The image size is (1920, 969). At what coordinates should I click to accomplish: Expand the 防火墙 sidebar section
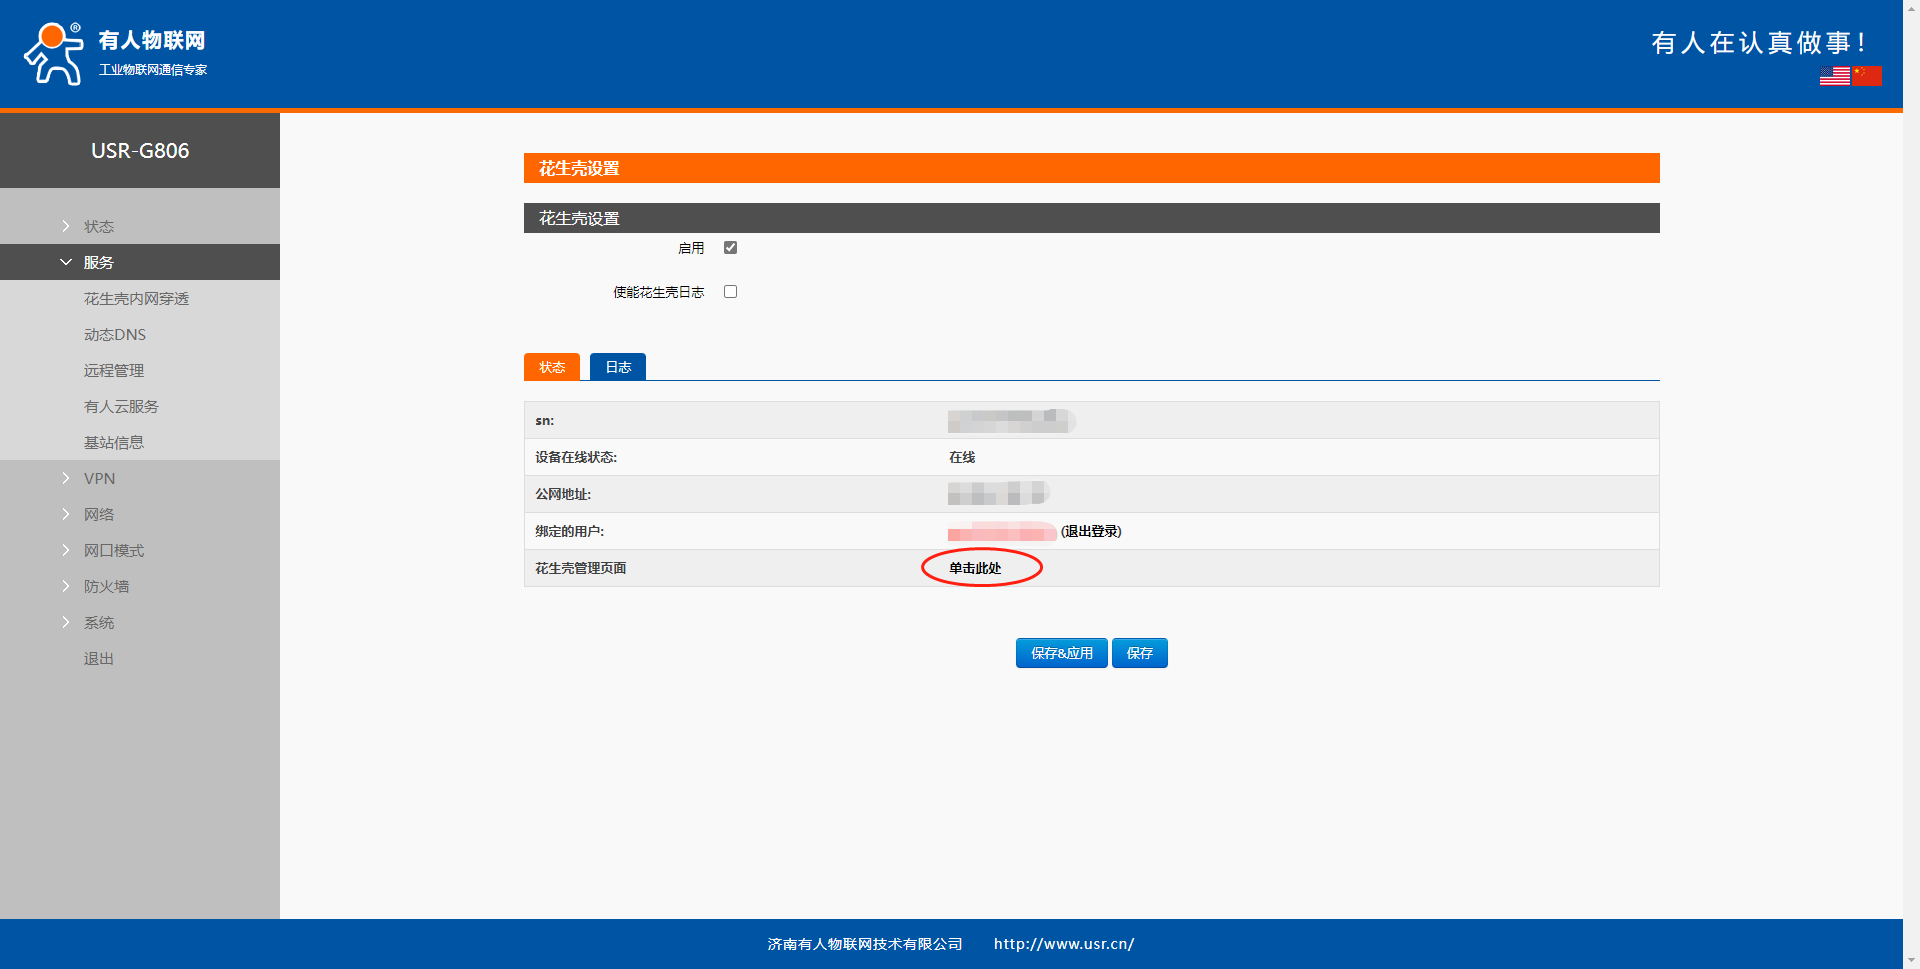tap(106, 587)
